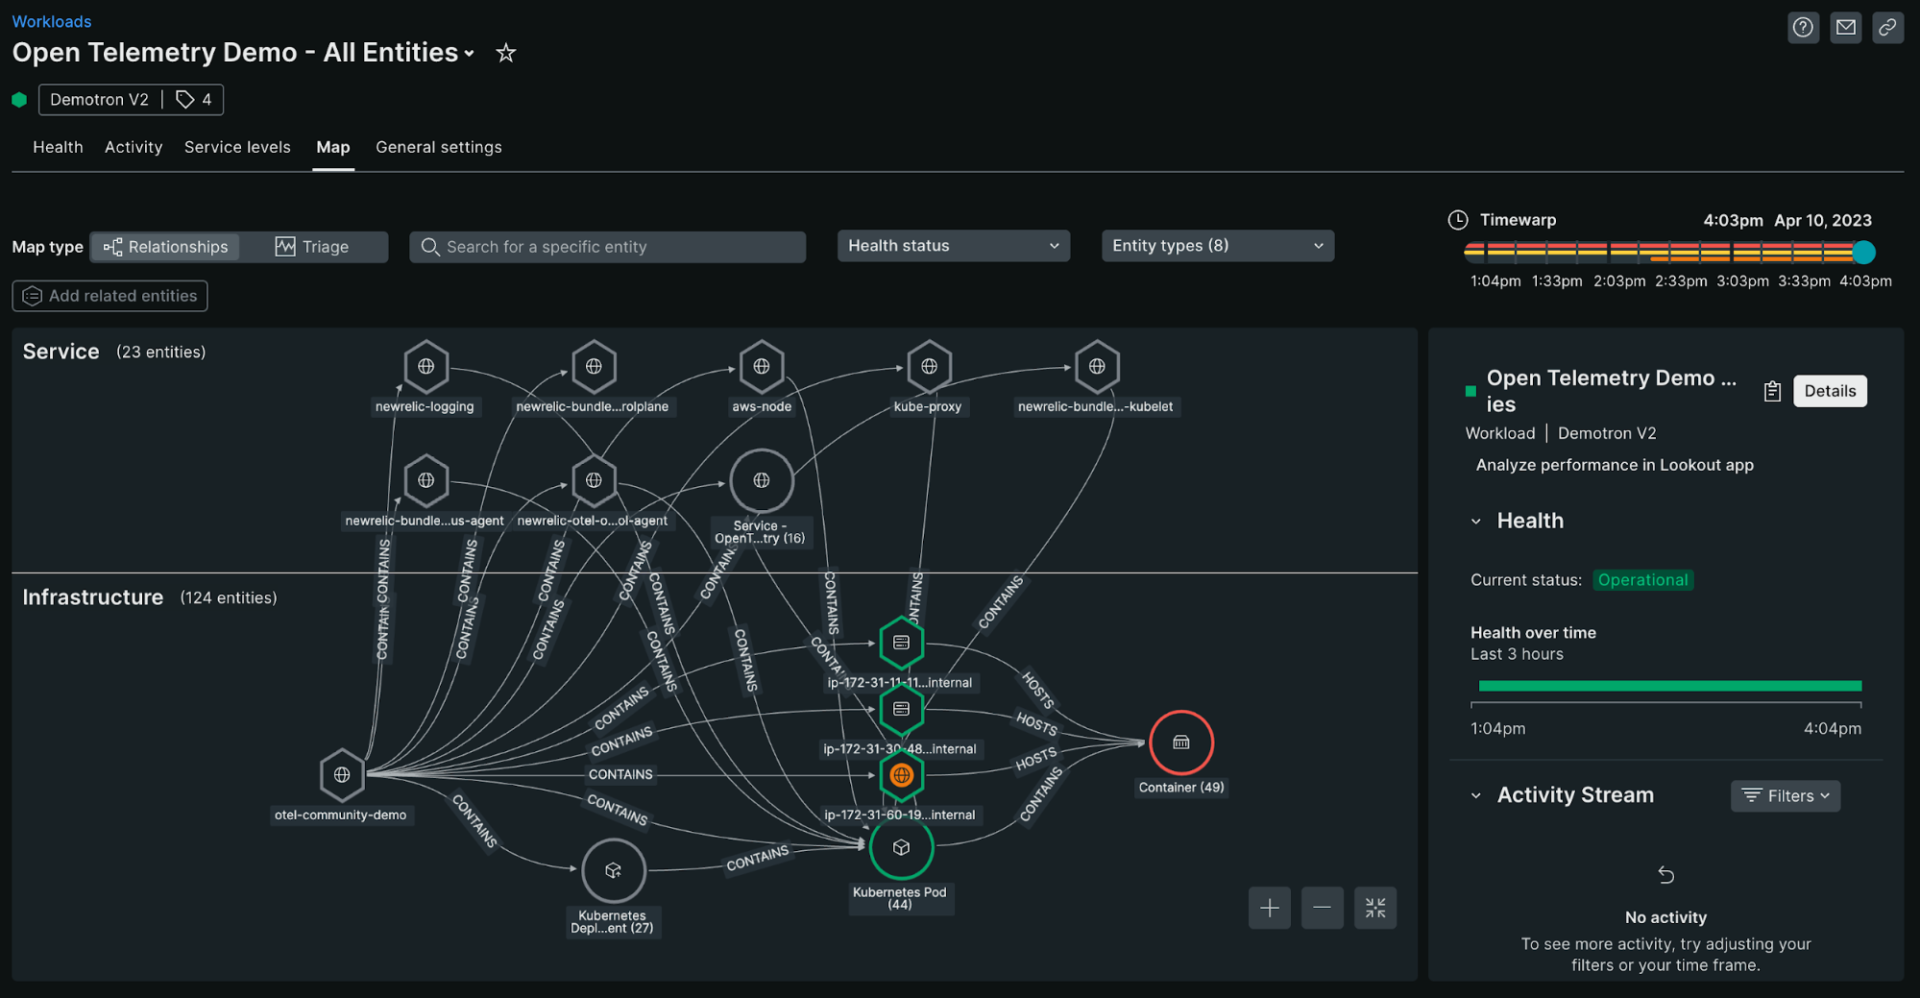Image resolution: width=1920 pixels, height=998 pixels.
Task: Collapse the Health section chevron
Action: (x=1476, y=521)
